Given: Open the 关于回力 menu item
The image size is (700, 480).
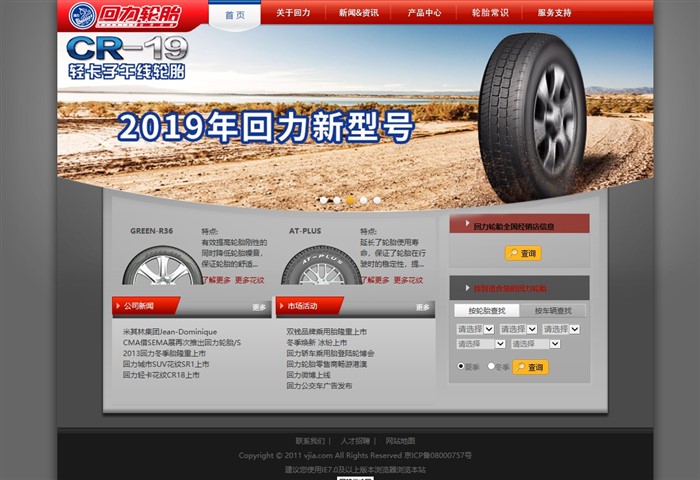Looking at the screenshot, I should (293, 13).
